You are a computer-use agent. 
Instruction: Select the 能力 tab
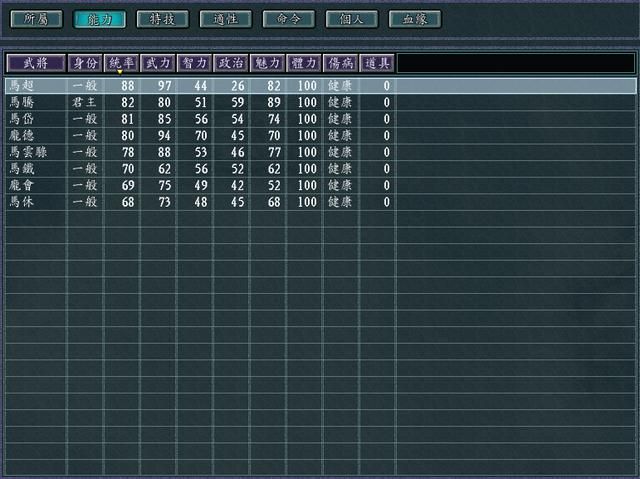pyautogui.click(x=99, y=19)
